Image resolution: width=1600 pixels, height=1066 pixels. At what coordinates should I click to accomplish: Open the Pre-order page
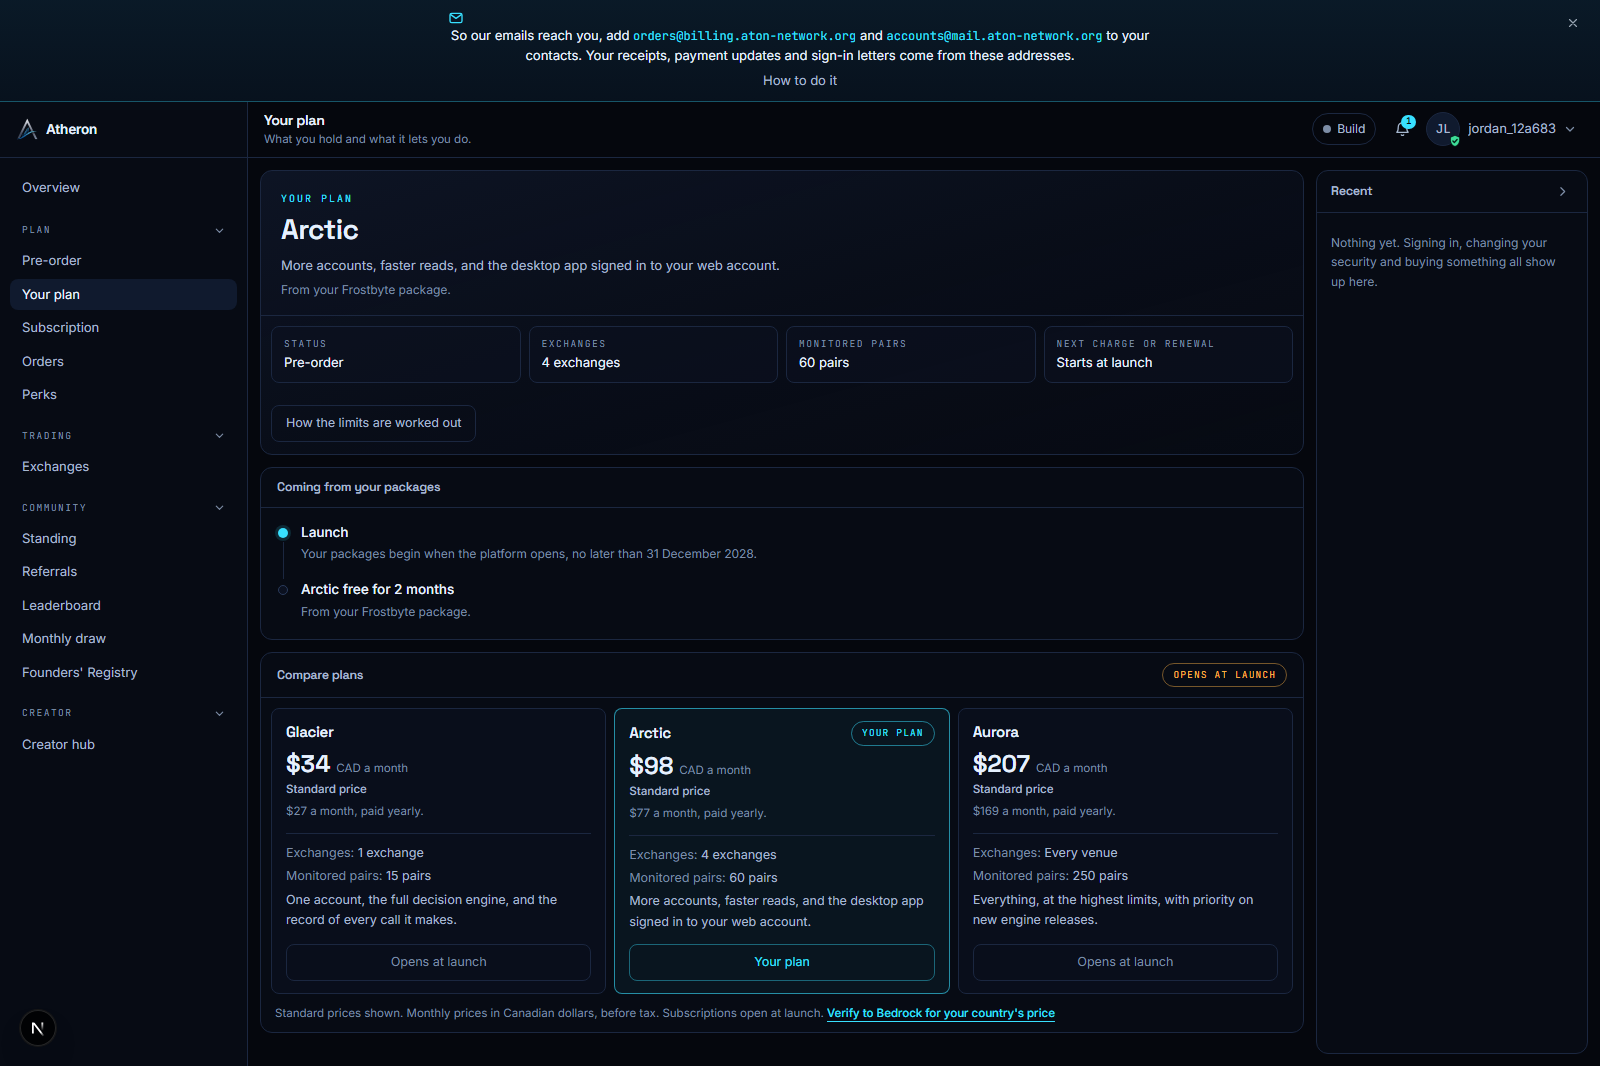pyautogui.click(x=123, y=260)
